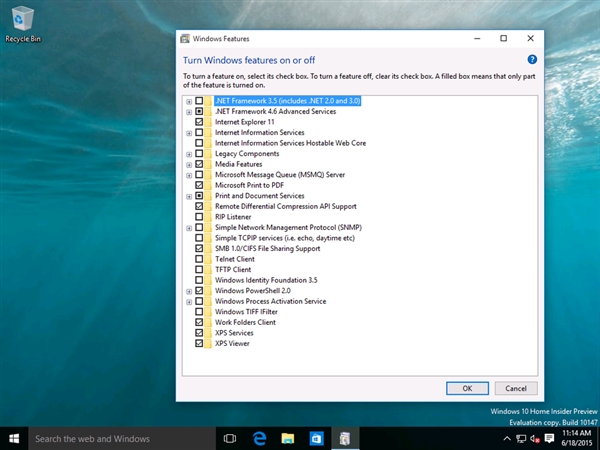Uncheck Internet Explorer 11
This screenshot has height=450, width=600.
click(199, 122)
